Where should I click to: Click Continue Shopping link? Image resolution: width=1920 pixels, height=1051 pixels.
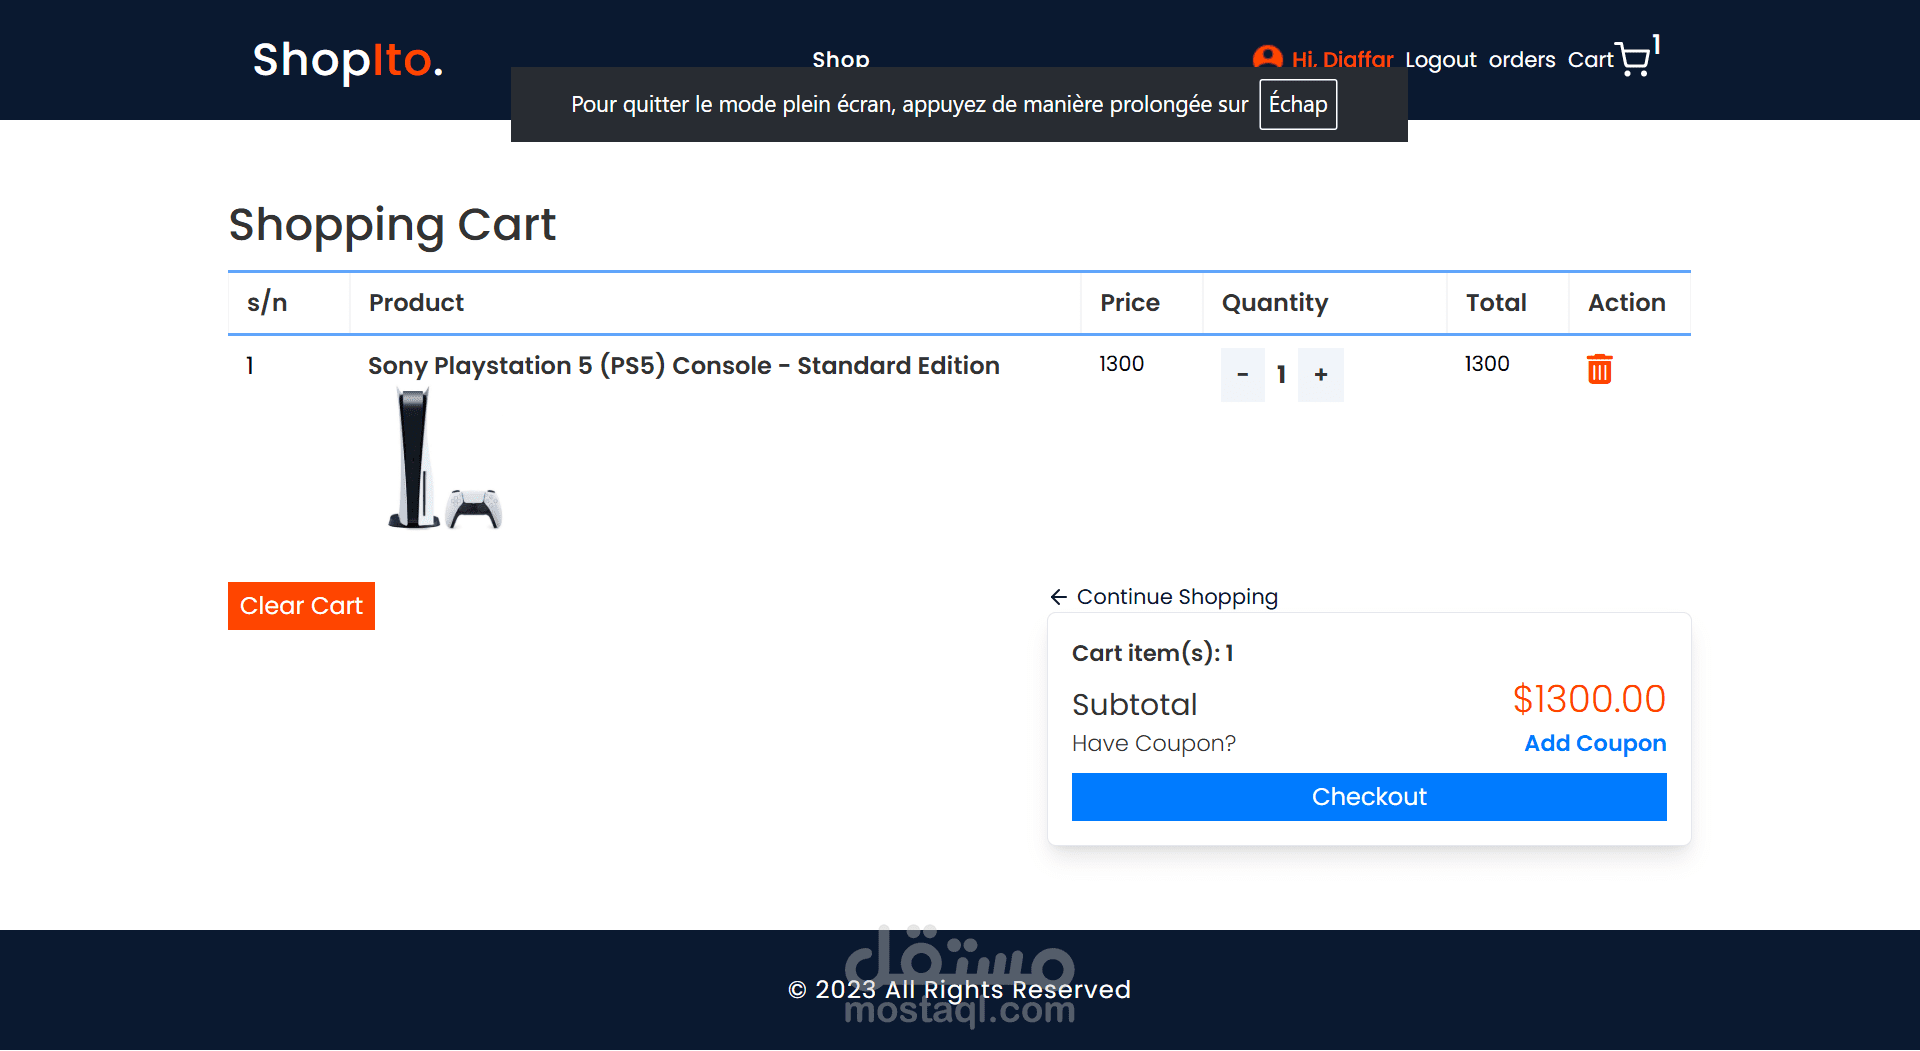point(1177,597)
